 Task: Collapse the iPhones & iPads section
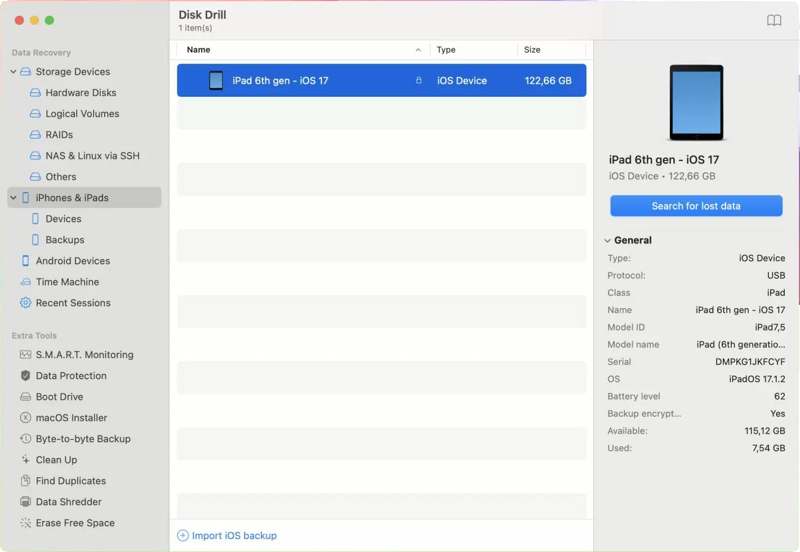(13, 198)
